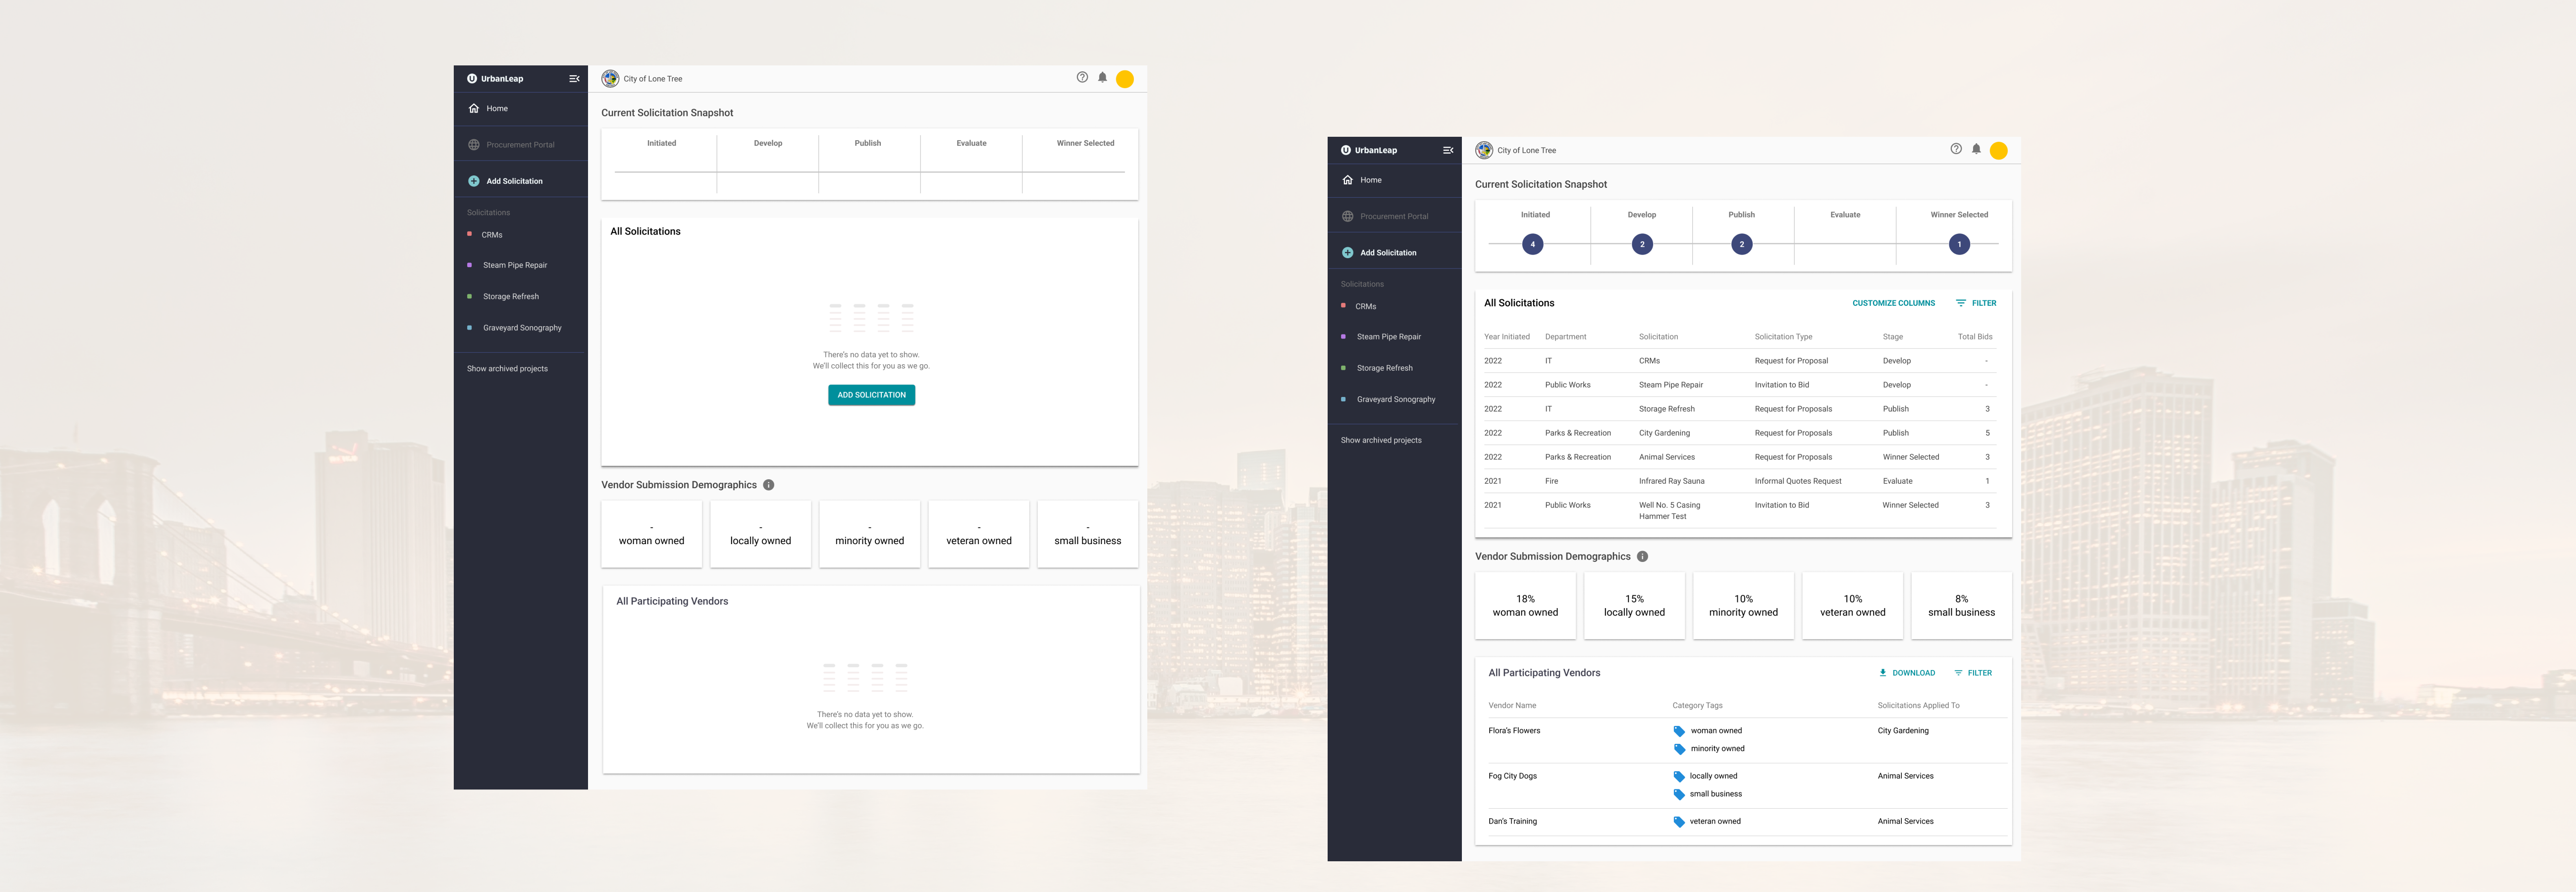
Task: Select the 18% woman owned demographics card
Action: point(1525,605)
